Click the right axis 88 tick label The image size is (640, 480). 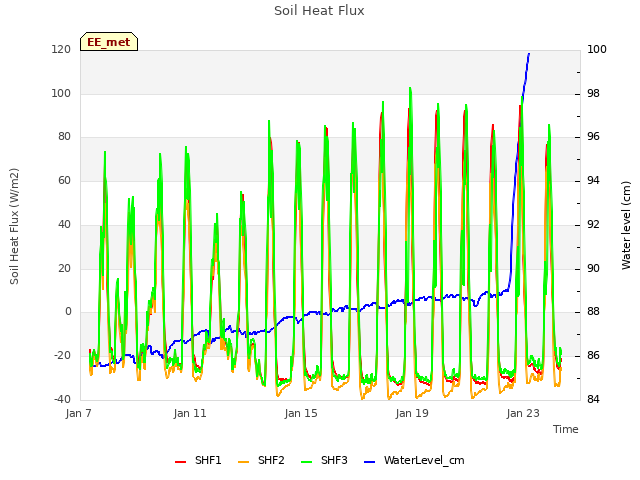(593, 312)
